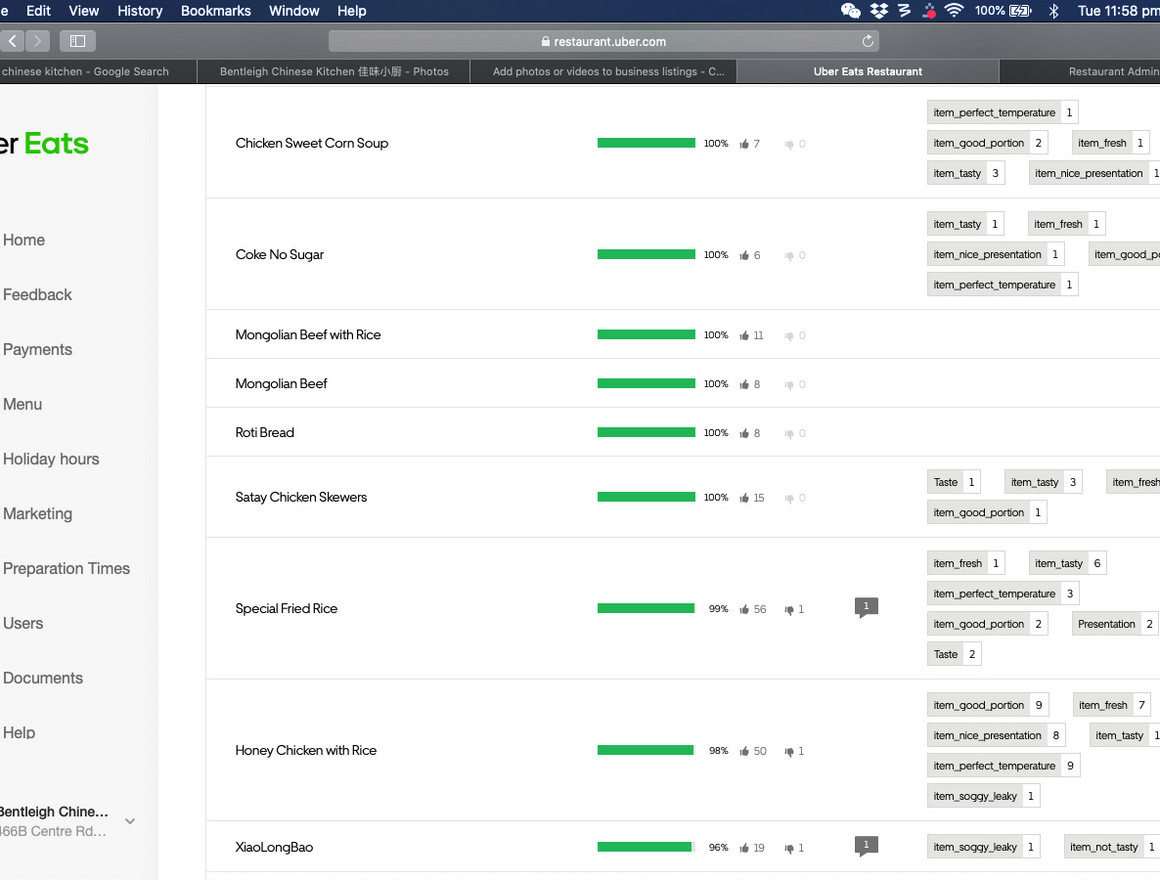Open Feedback in the sidebar

(x=38, y=295)
